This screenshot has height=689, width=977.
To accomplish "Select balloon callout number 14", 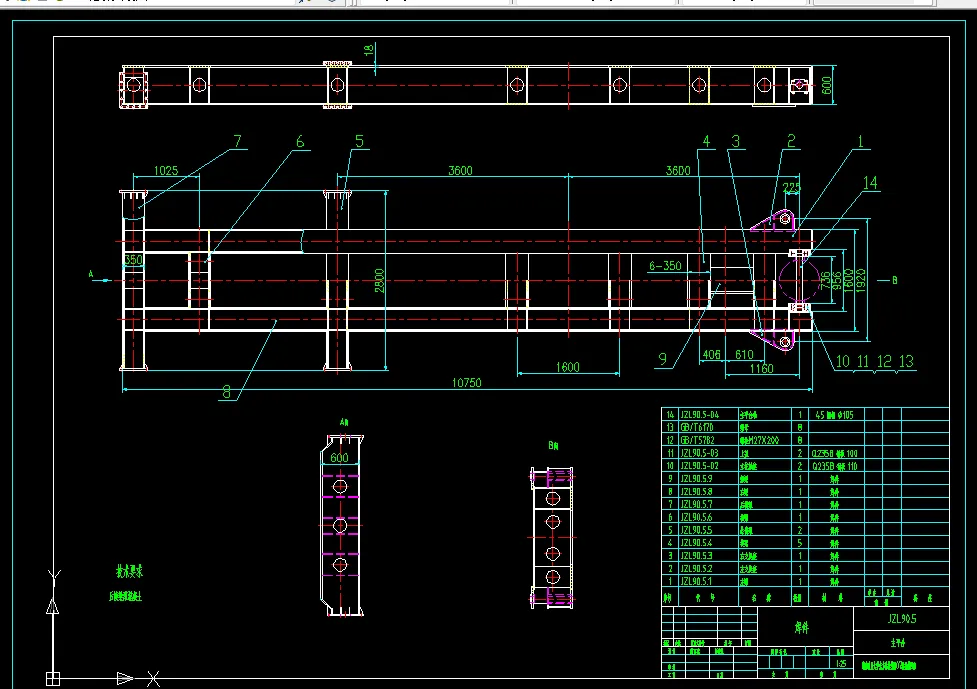I will [870, 183].
